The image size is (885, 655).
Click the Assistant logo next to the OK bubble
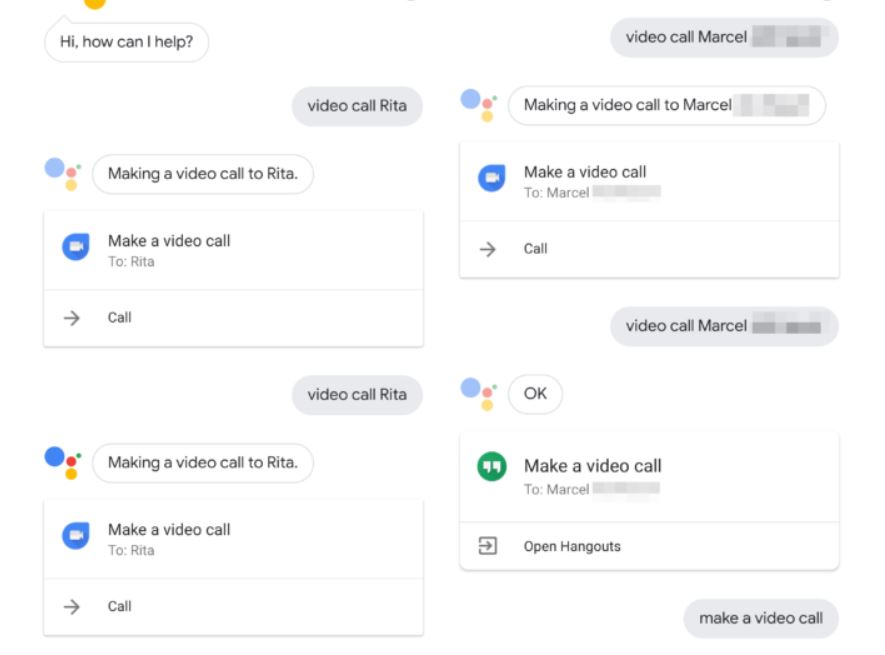click(x=477, y=393)
